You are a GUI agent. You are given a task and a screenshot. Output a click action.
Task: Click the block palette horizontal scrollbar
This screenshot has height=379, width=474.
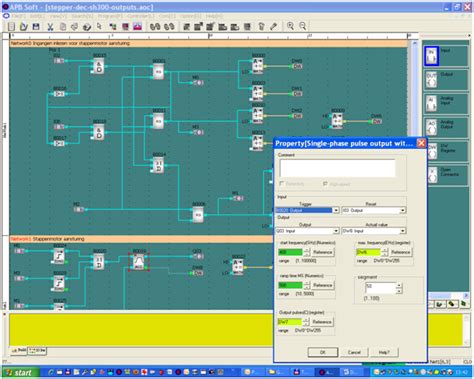coord(448,296)
